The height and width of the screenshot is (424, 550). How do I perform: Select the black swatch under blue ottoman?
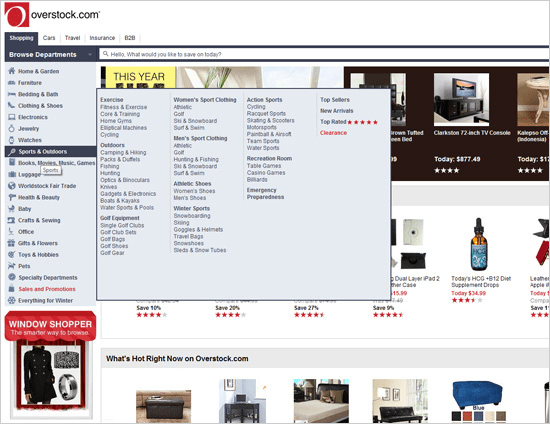pos(456,416)
